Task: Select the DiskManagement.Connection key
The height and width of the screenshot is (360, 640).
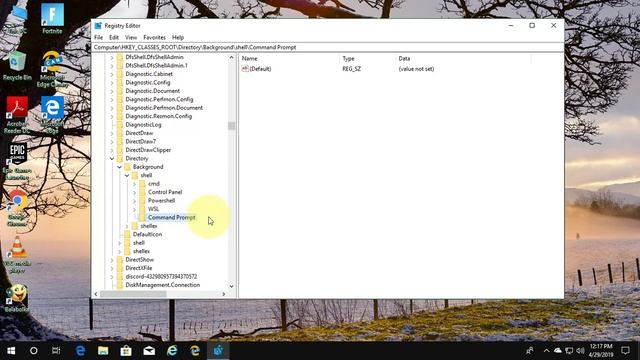Action: click(x=162, y=285)
